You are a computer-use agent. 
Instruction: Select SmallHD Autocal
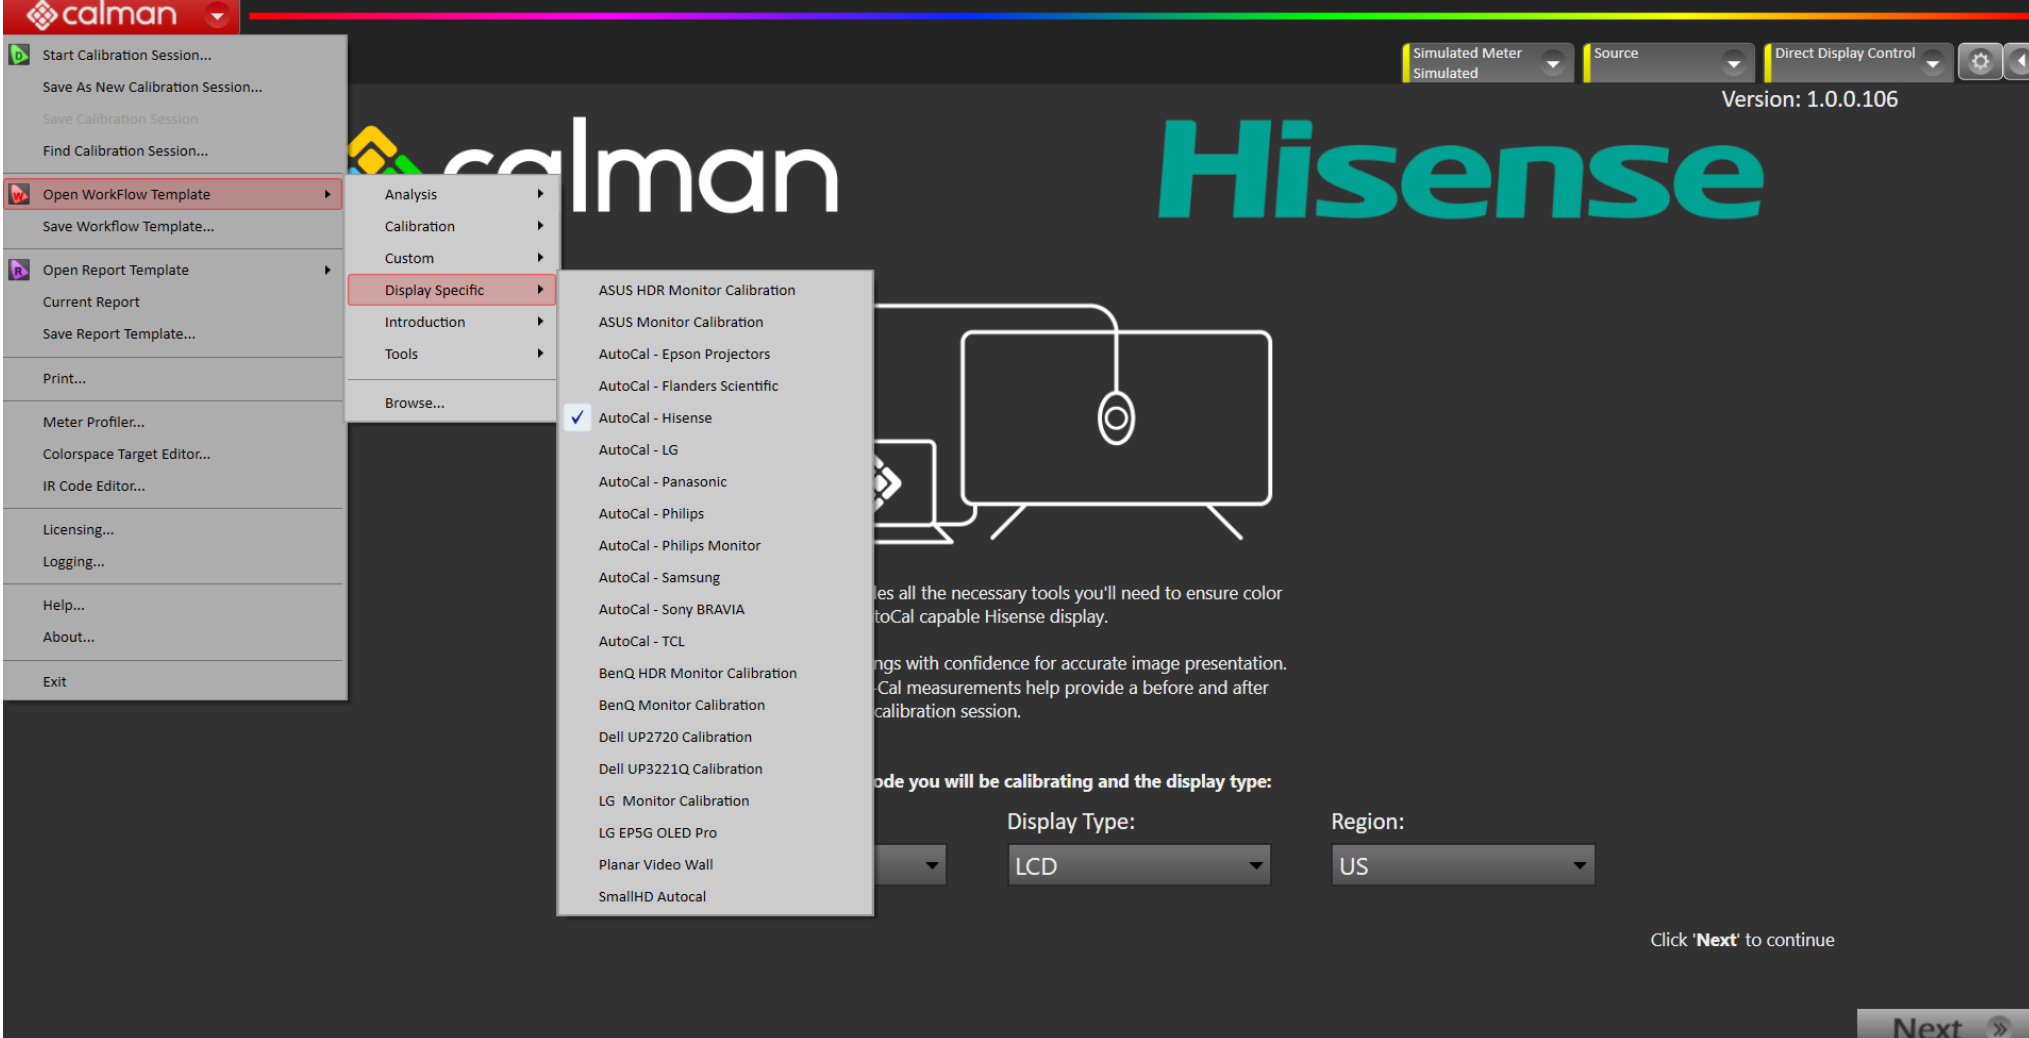coord(715,897)
